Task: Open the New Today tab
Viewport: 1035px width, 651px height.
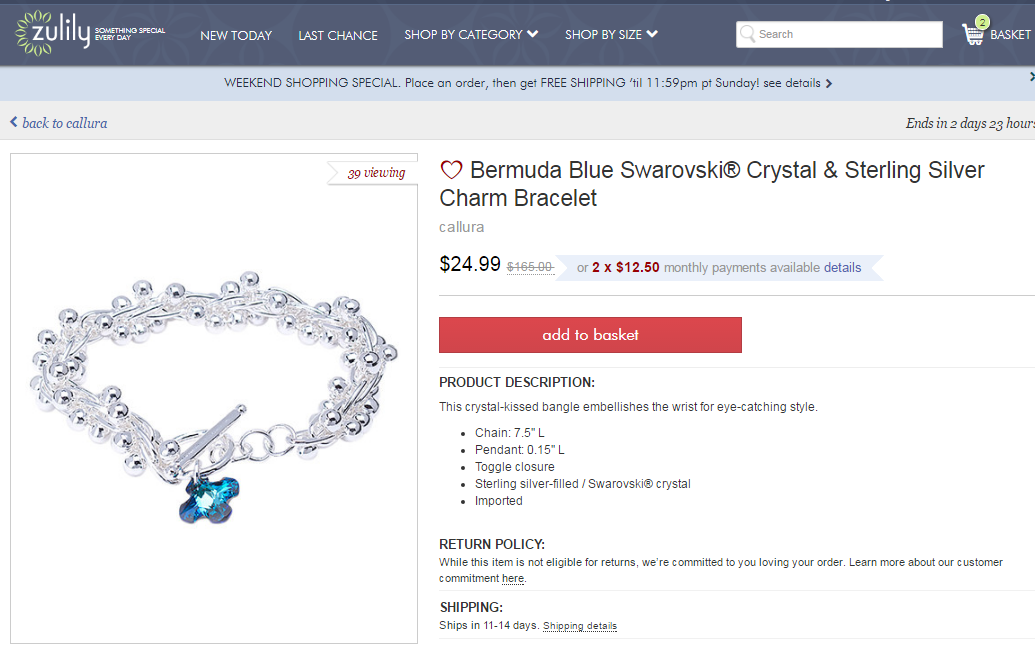Action: [236, 35]
